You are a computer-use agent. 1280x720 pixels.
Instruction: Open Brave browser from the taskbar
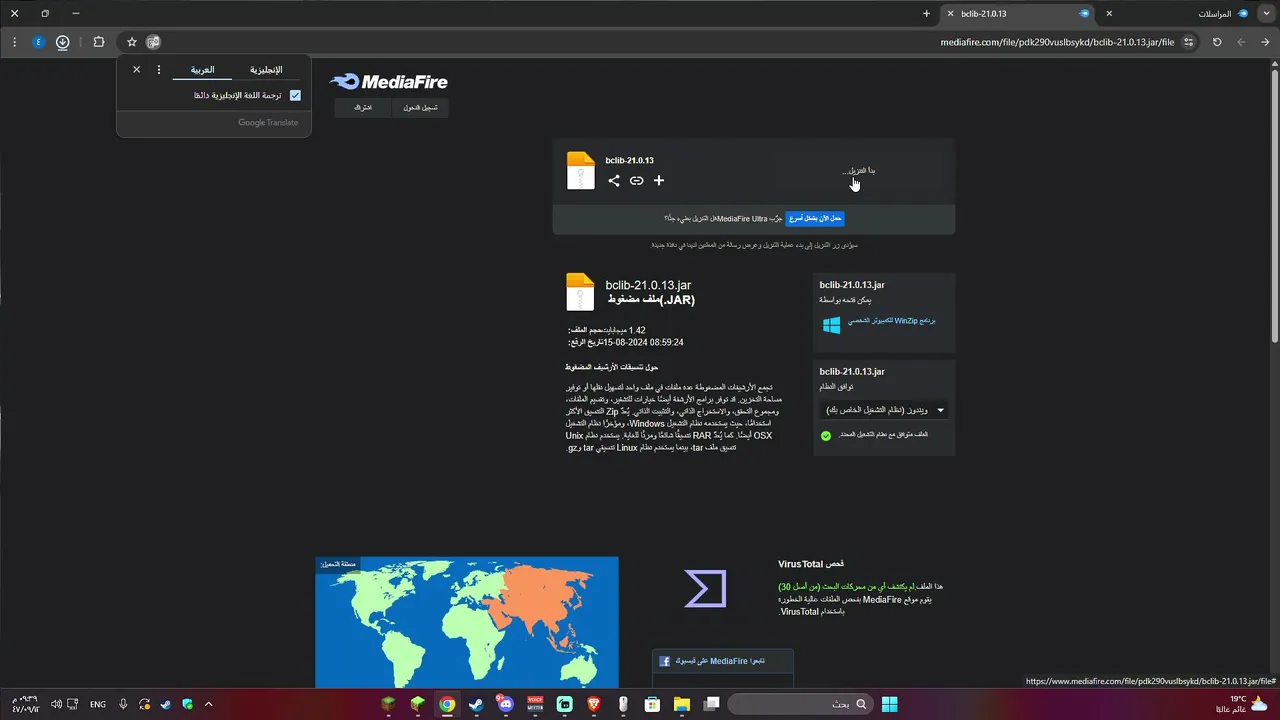(x=594, y=705)
